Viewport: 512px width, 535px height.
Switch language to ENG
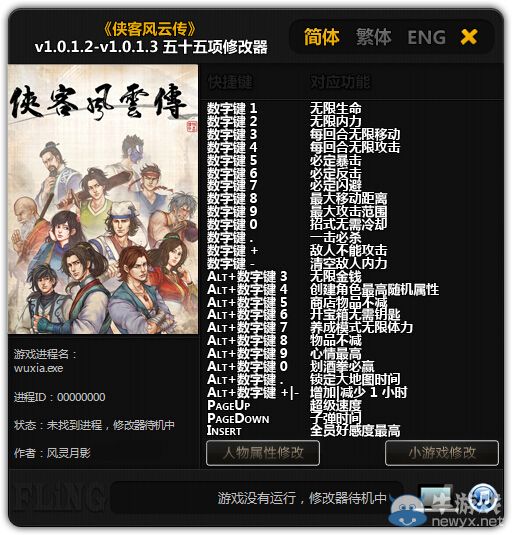[x=427, y=37]
